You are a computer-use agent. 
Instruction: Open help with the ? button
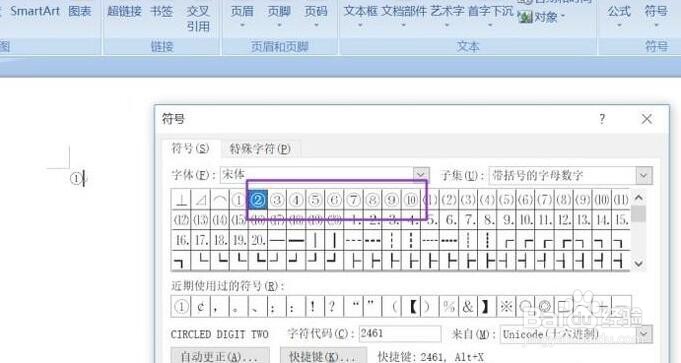tap(602, 119)
